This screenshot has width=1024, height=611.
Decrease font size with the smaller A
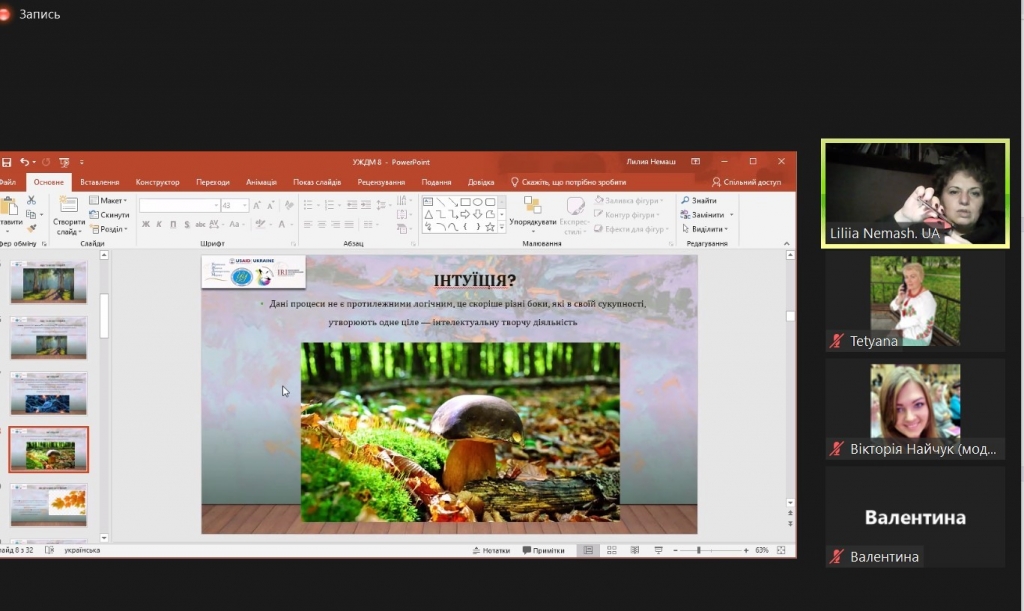(271, 205)
